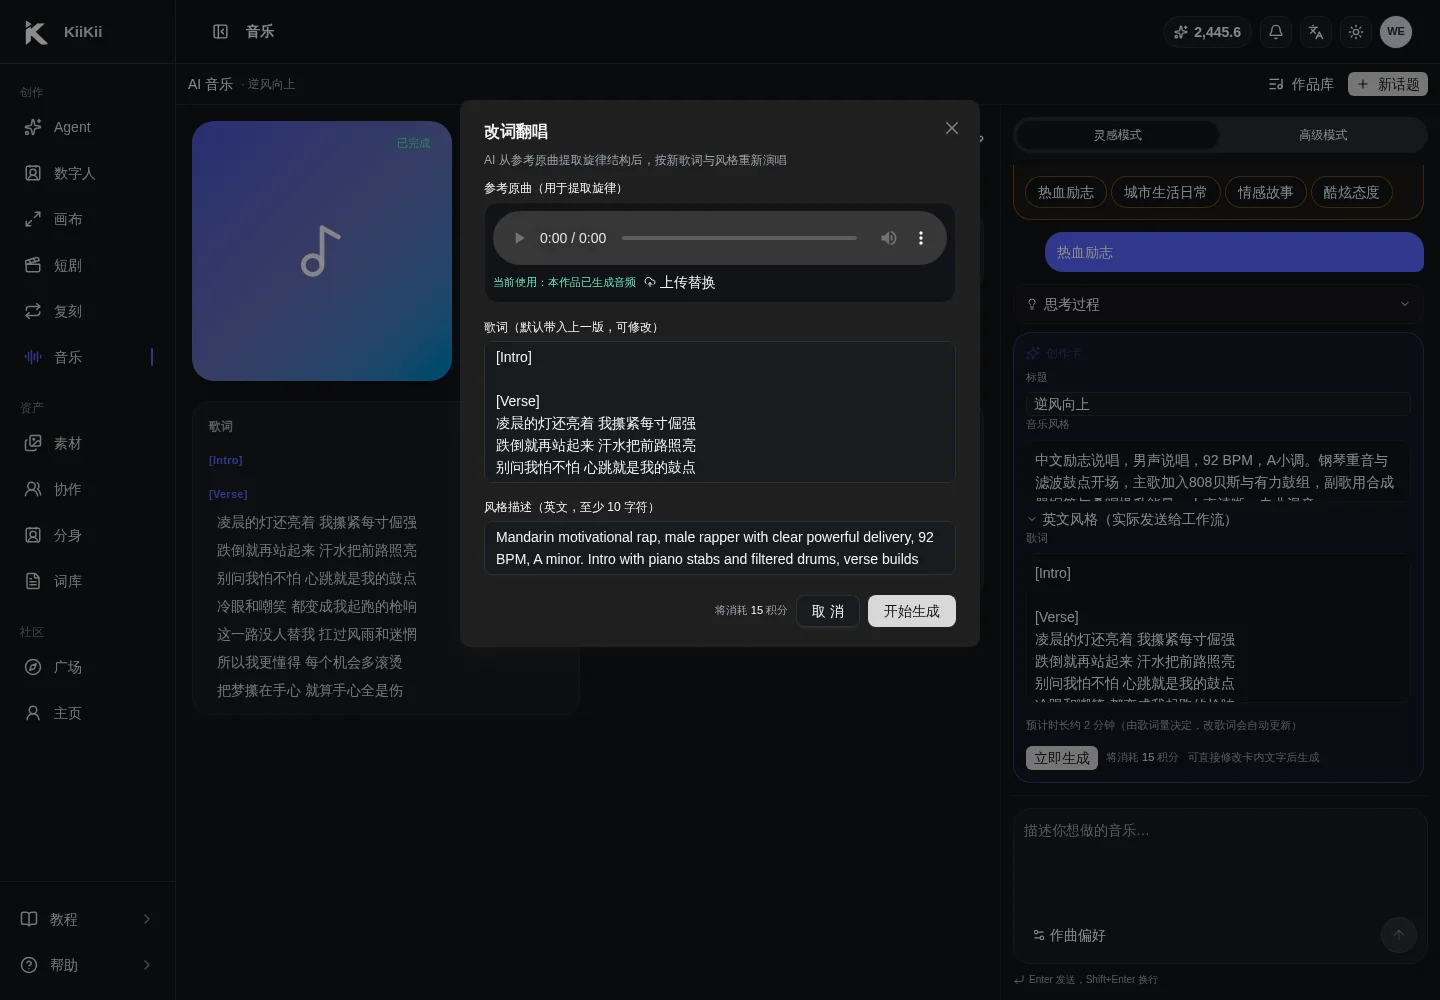Click lyric line 冷眼和嘲笑 都变成我起跑的枪响
Image resolution: width=1440 pixels, height=1000 pixels.
(x=317, y=606)
